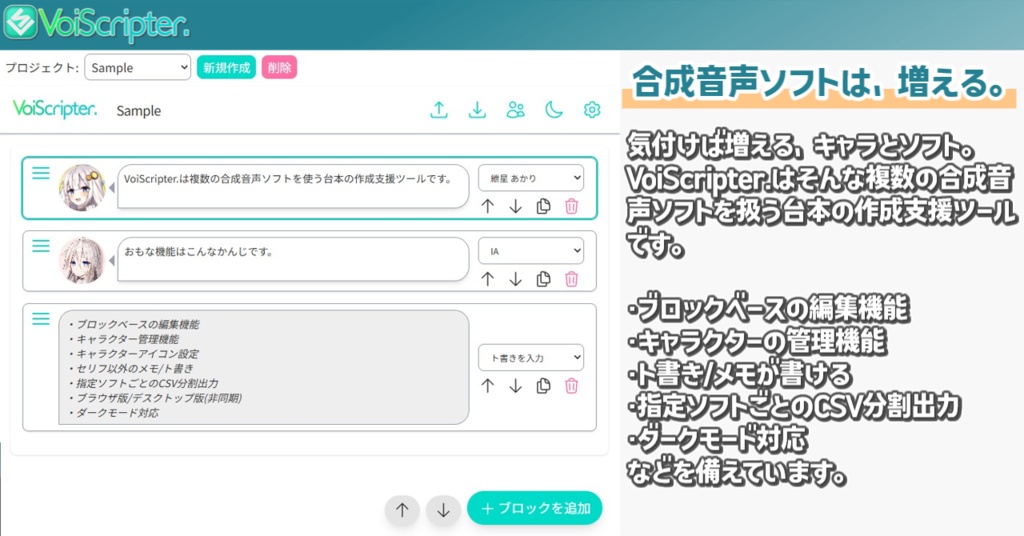Click memo line ・ブロックベースの編集機能

133,324
